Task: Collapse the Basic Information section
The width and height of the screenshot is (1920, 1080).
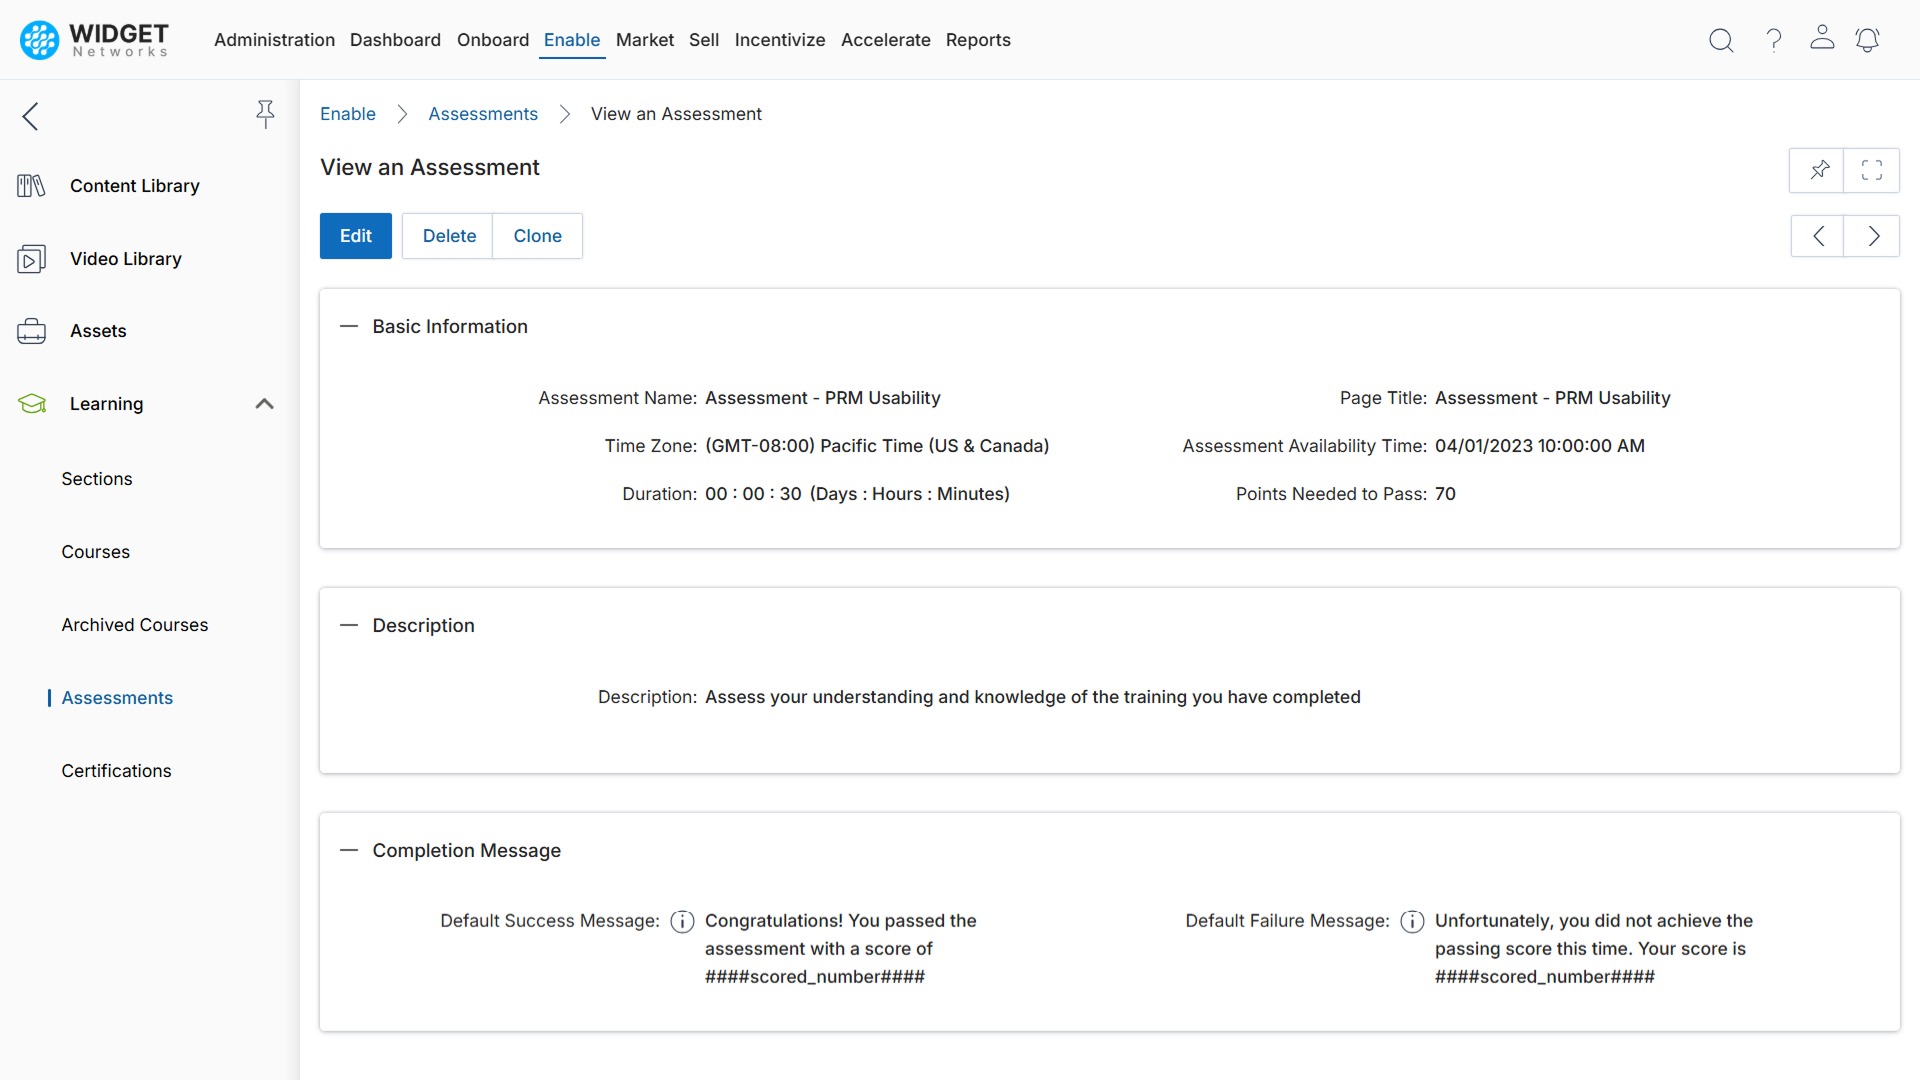Action: click(348, 326)
